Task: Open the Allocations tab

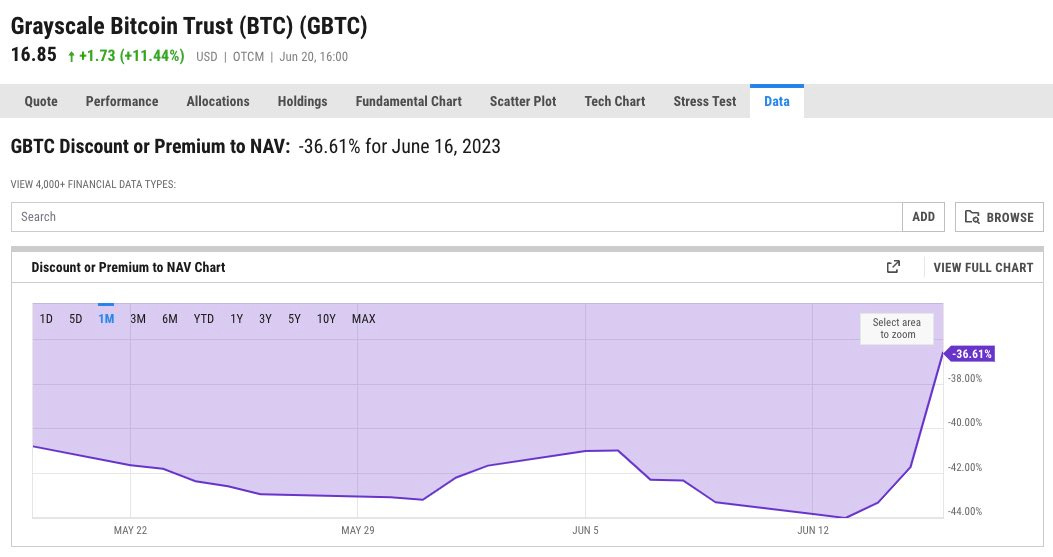Action: (218, 101)
